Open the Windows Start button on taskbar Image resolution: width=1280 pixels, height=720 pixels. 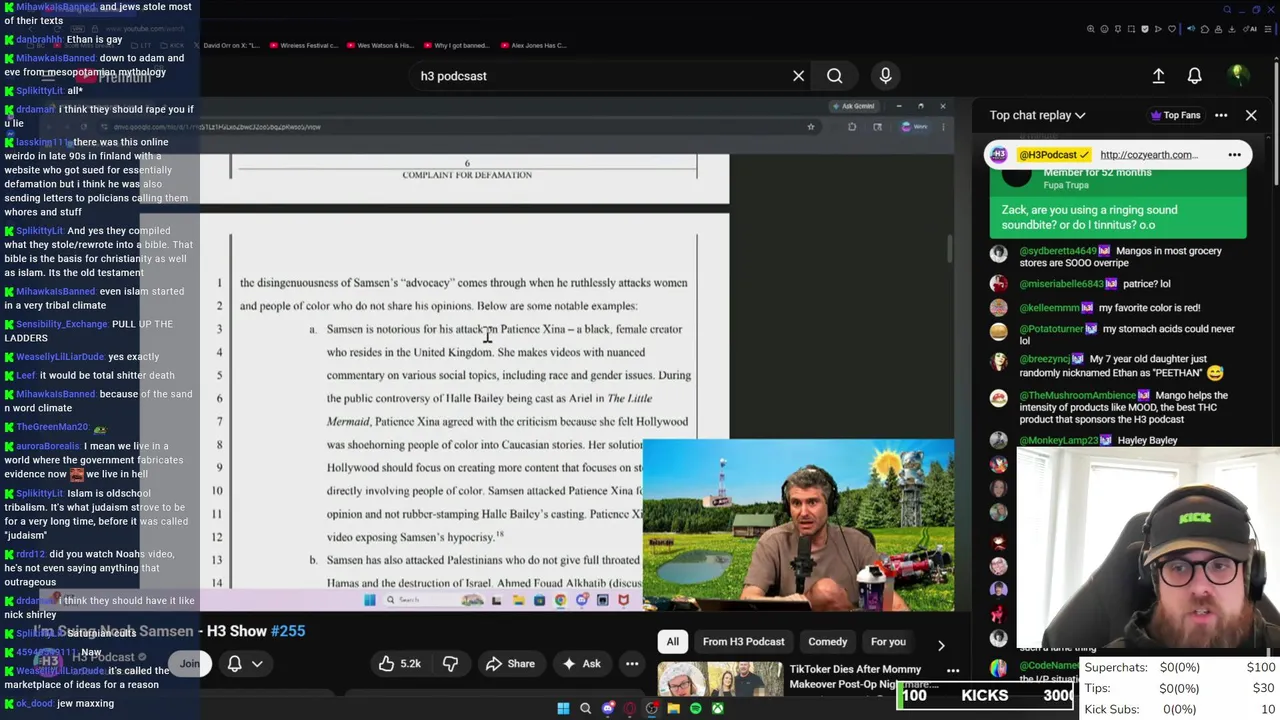pos(563,708)
